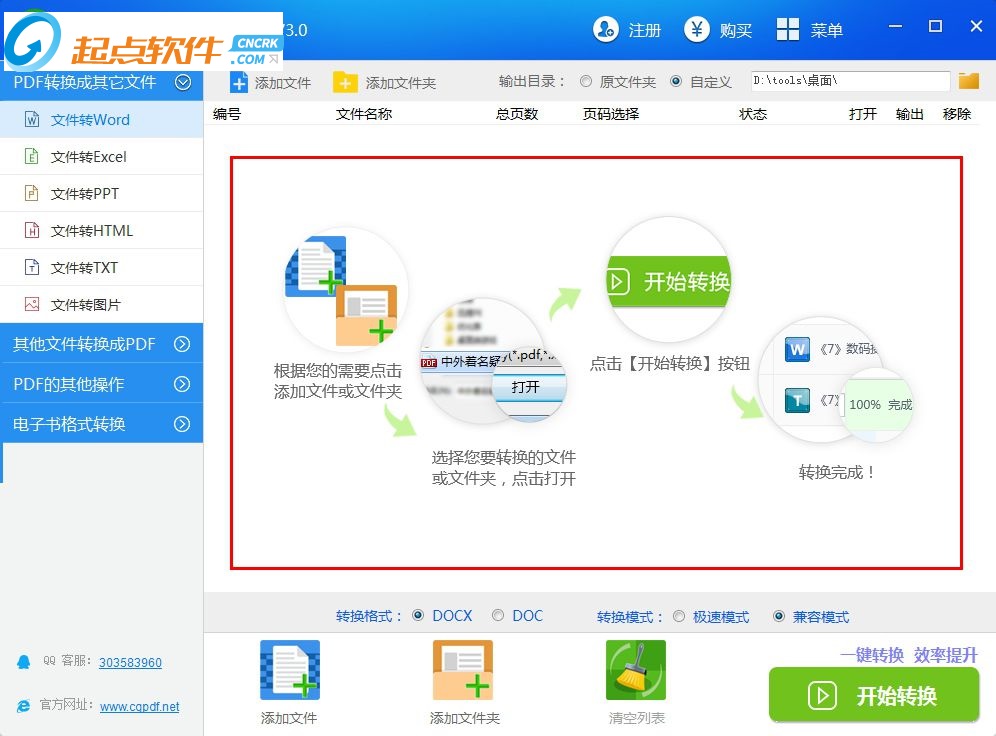Click the 添加文件夹 toolbar text button
This screenshot has height=736, width=996.
click(401, 83)
